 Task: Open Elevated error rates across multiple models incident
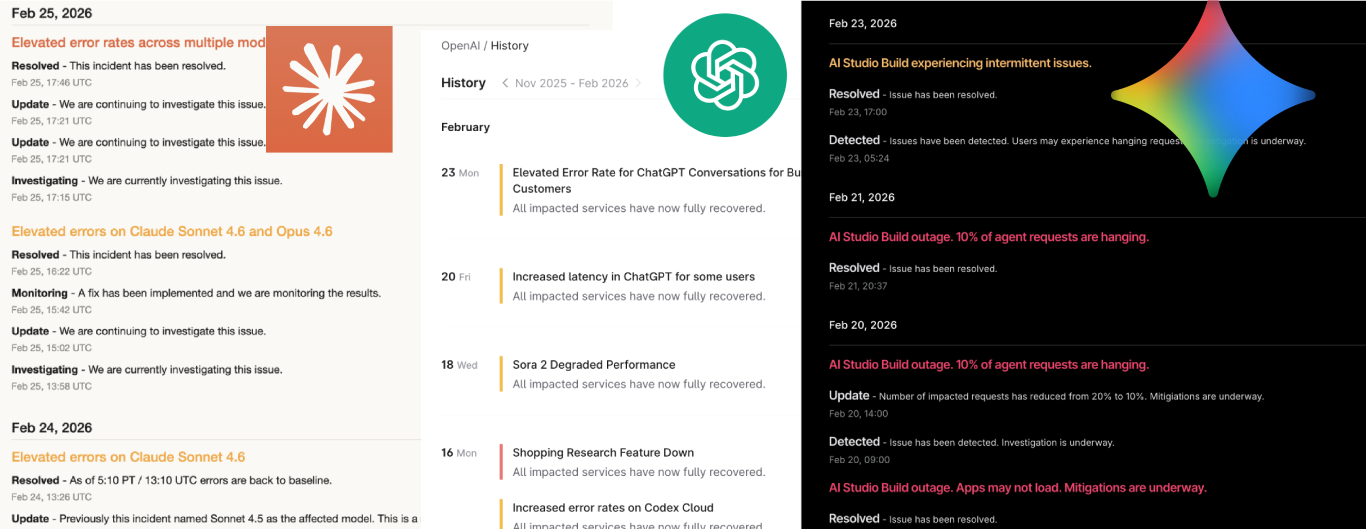(138, 43)
